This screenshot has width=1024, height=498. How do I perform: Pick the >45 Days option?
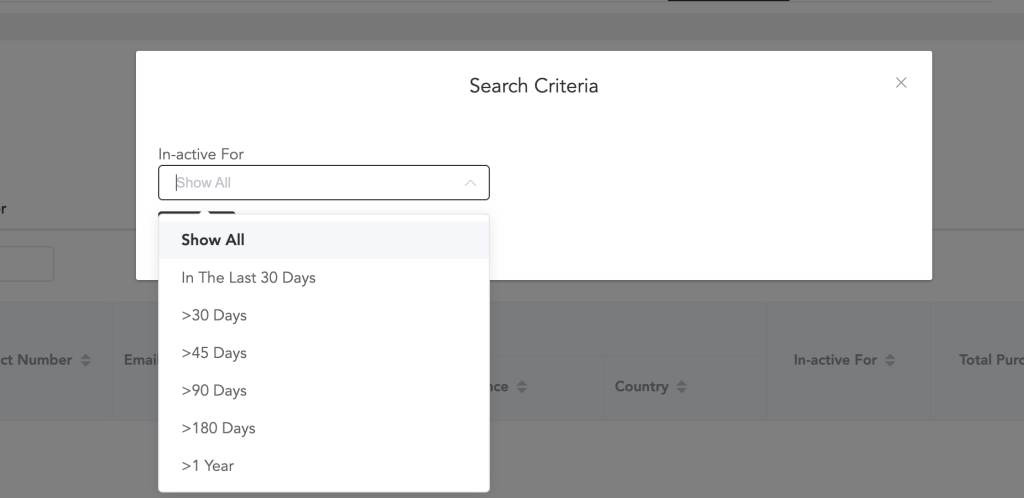pyautogui.click(x=324, y=353)
